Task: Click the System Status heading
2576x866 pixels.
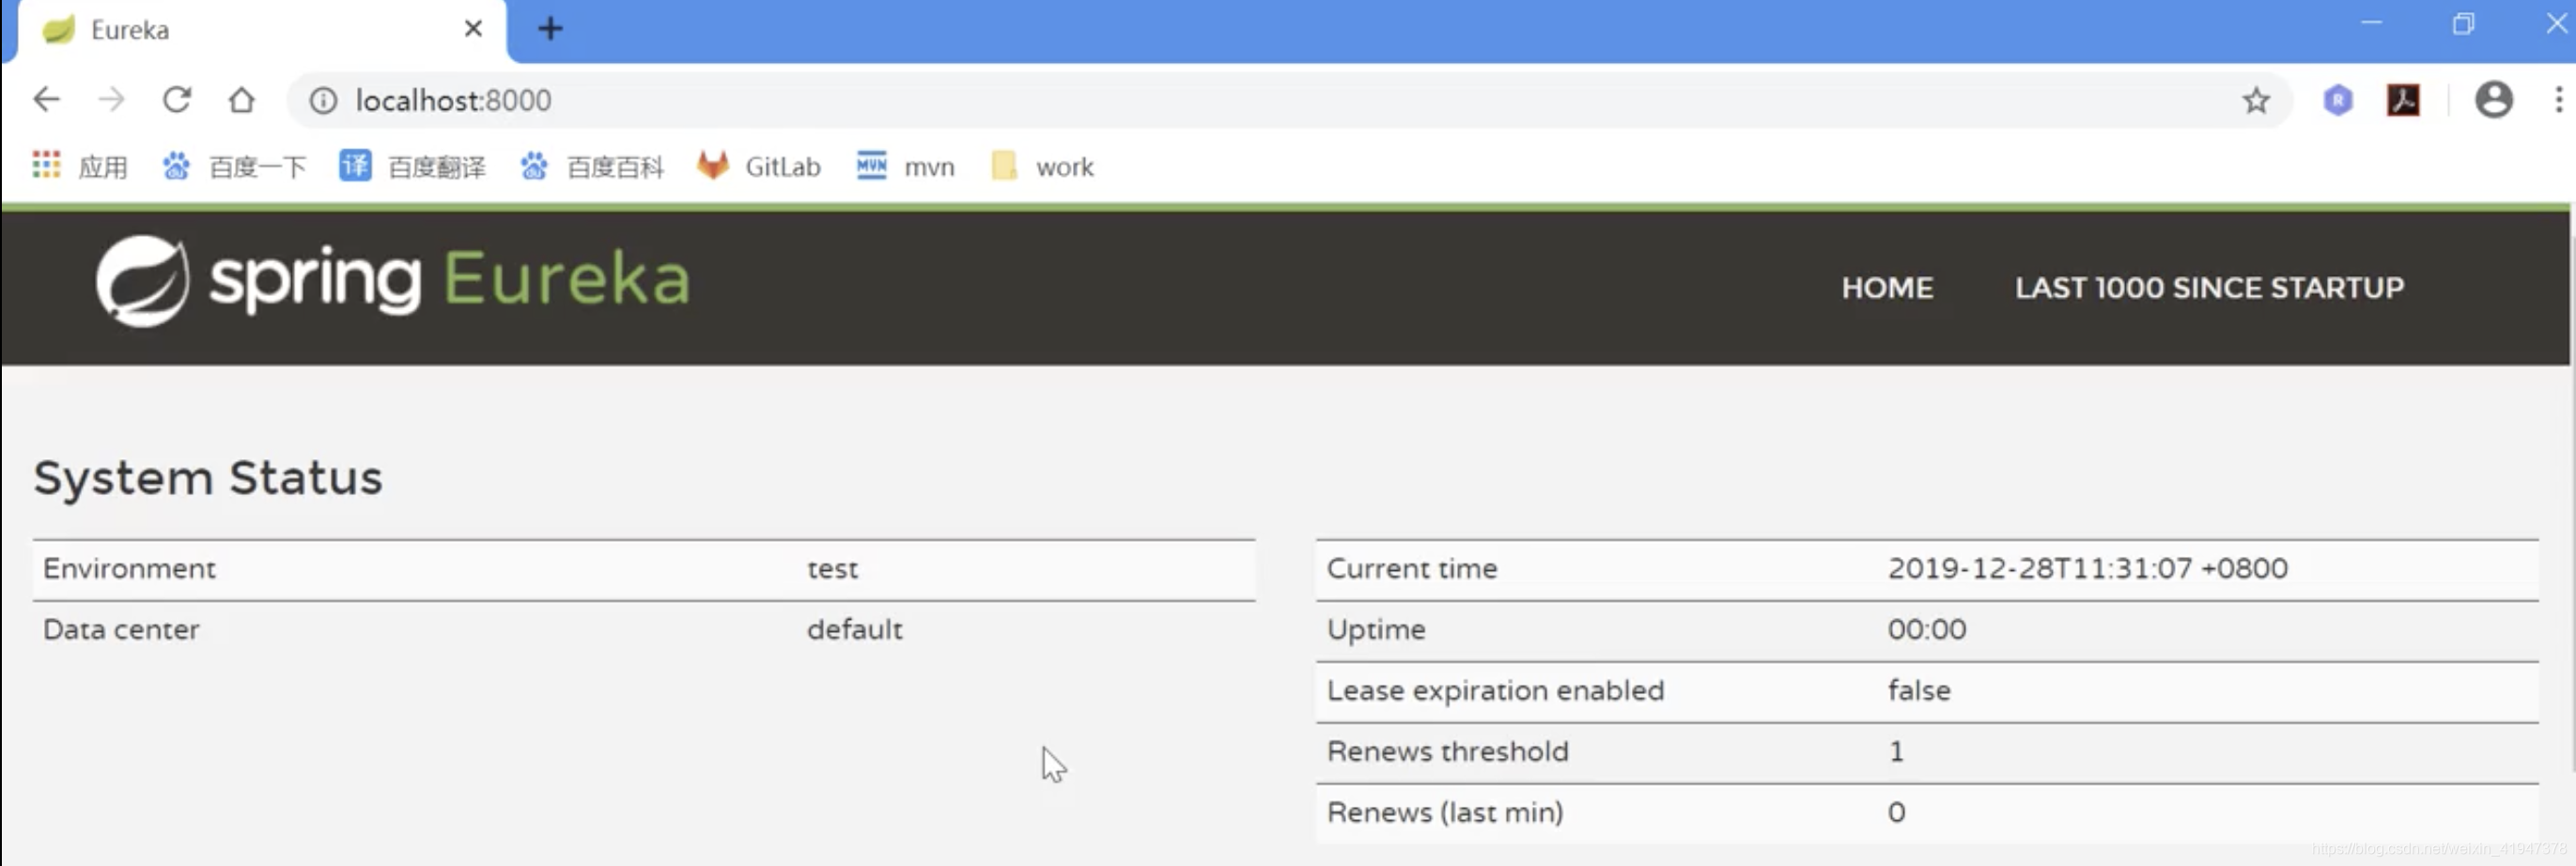Action: (208, 477)
